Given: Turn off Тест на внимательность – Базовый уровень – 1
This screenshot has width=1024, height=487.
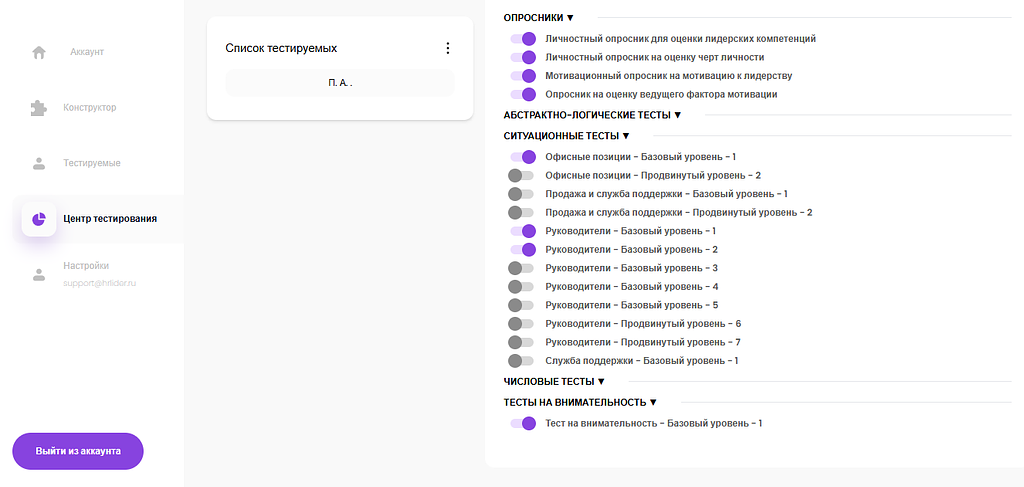Looking at the screenshot, I should pos(523,424).
